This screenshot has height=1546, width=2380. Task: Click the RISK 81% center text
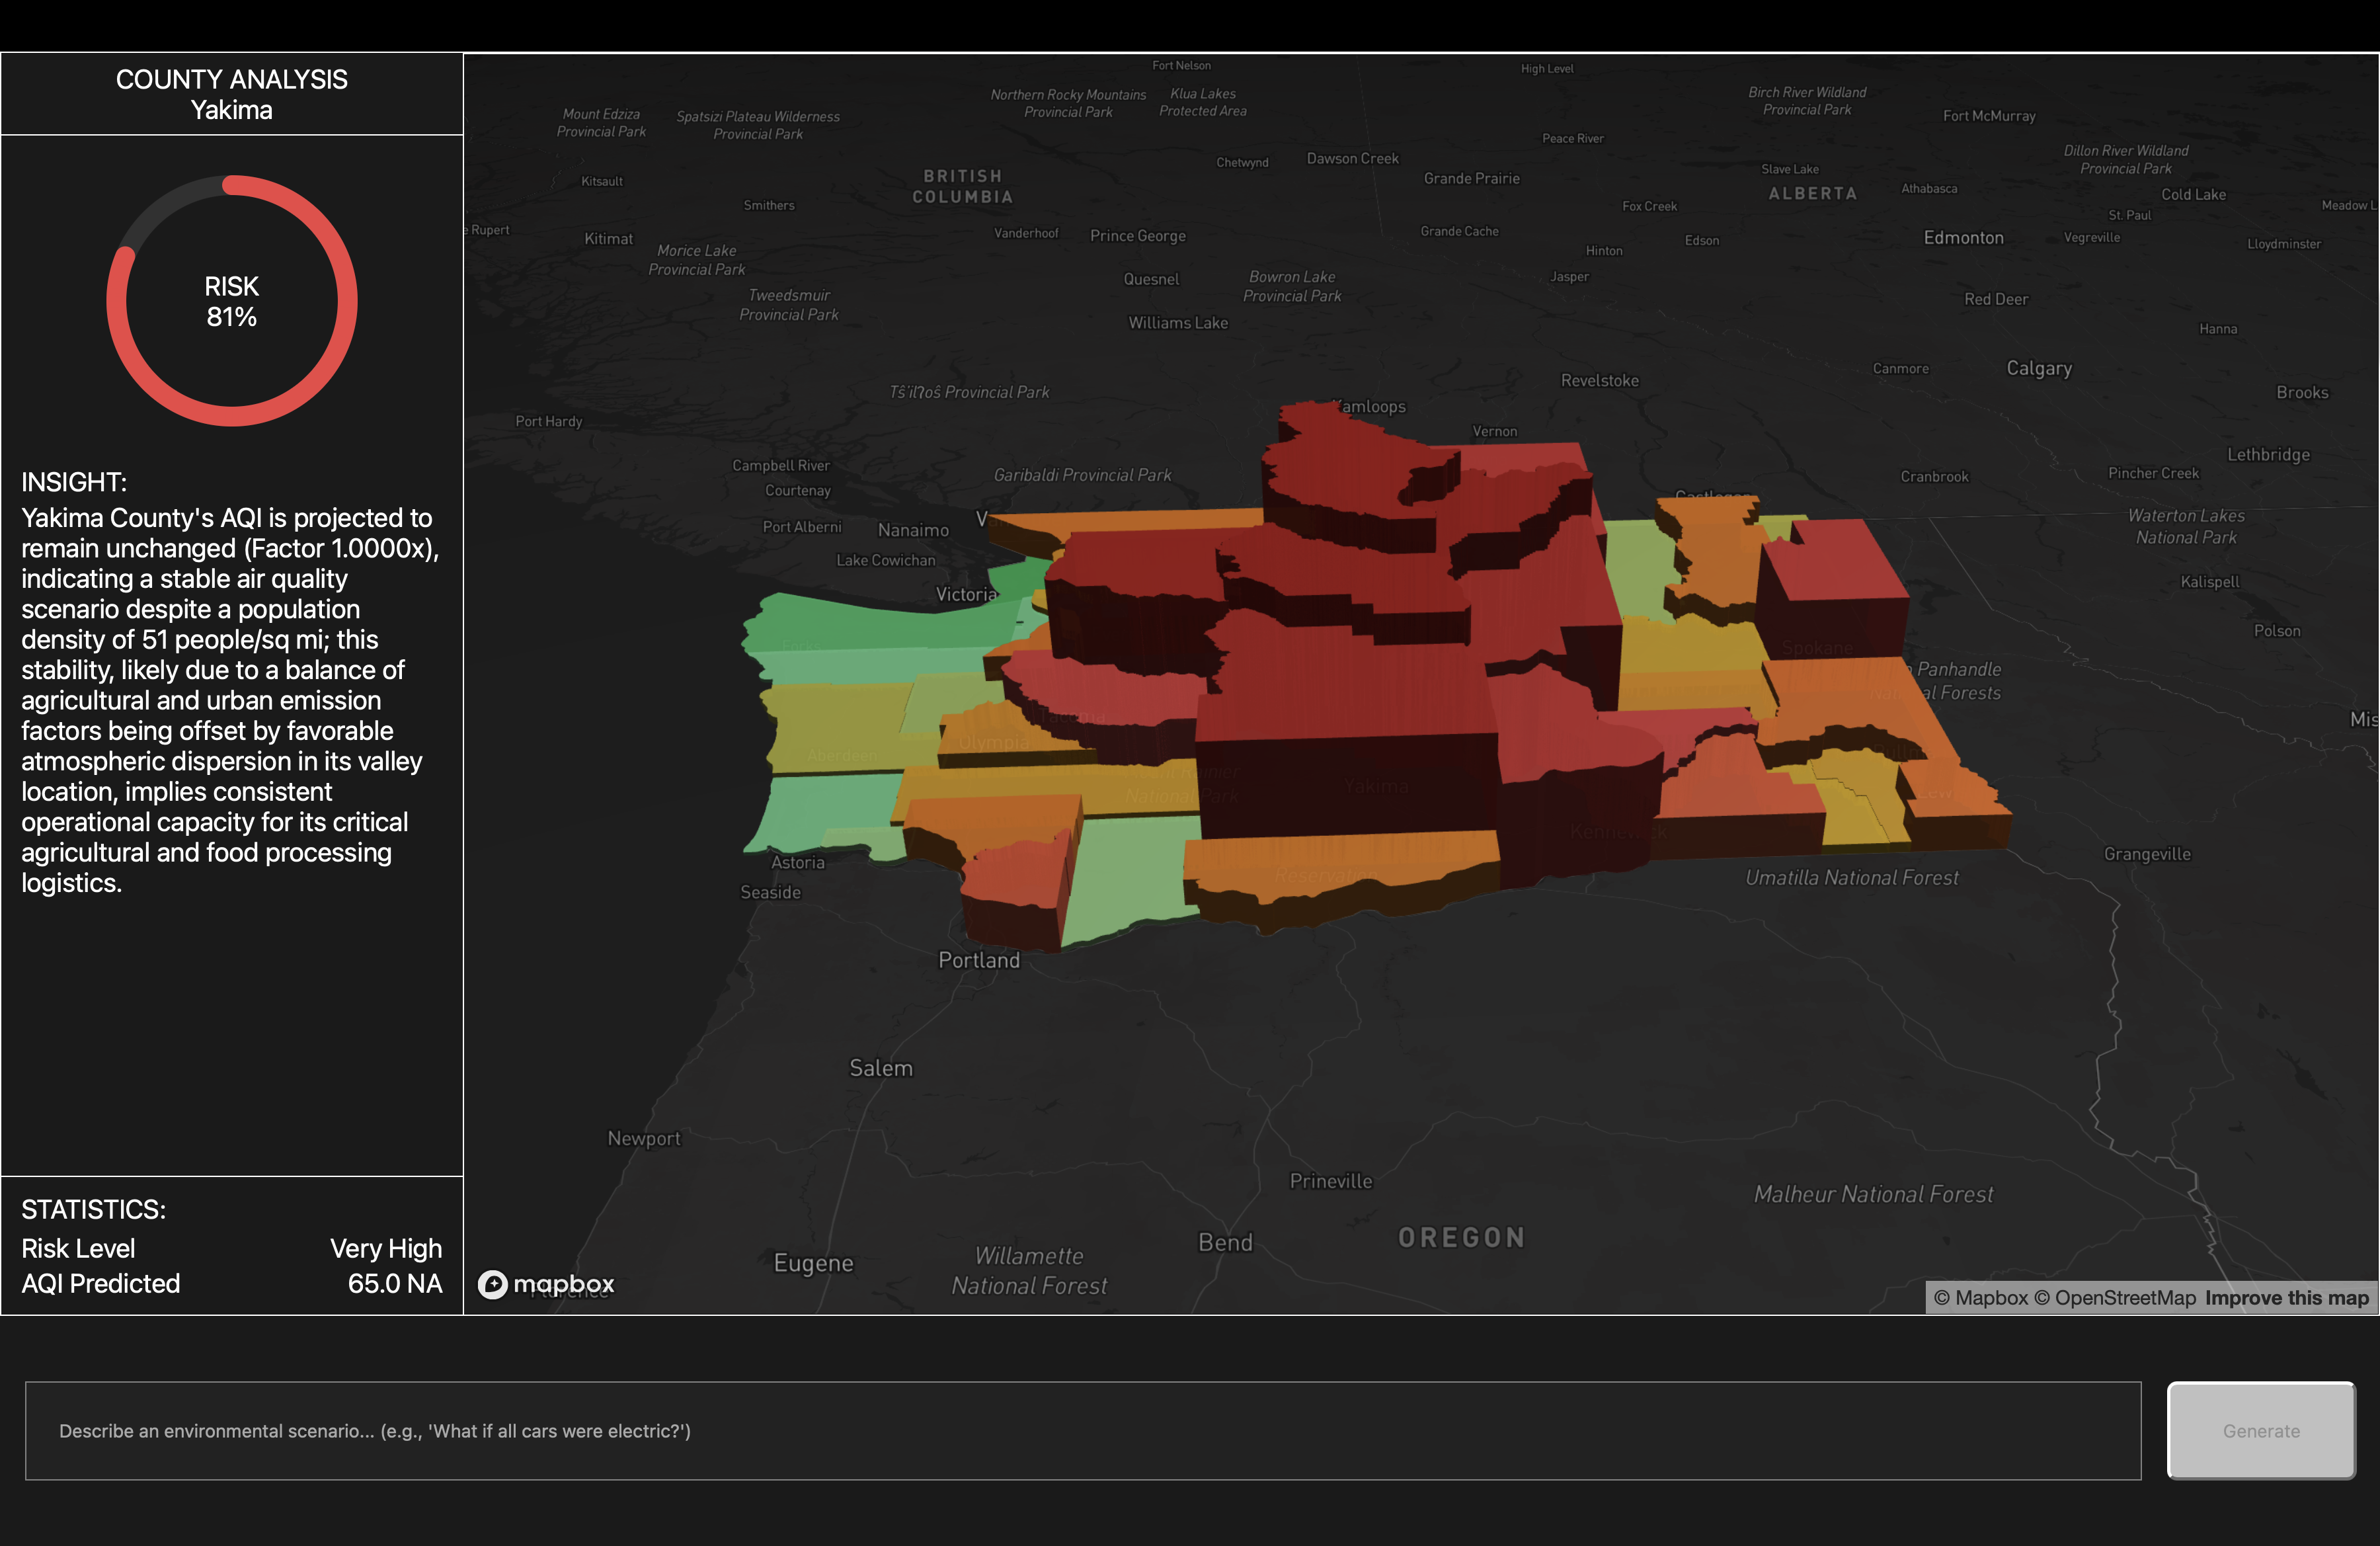point(232,301)
